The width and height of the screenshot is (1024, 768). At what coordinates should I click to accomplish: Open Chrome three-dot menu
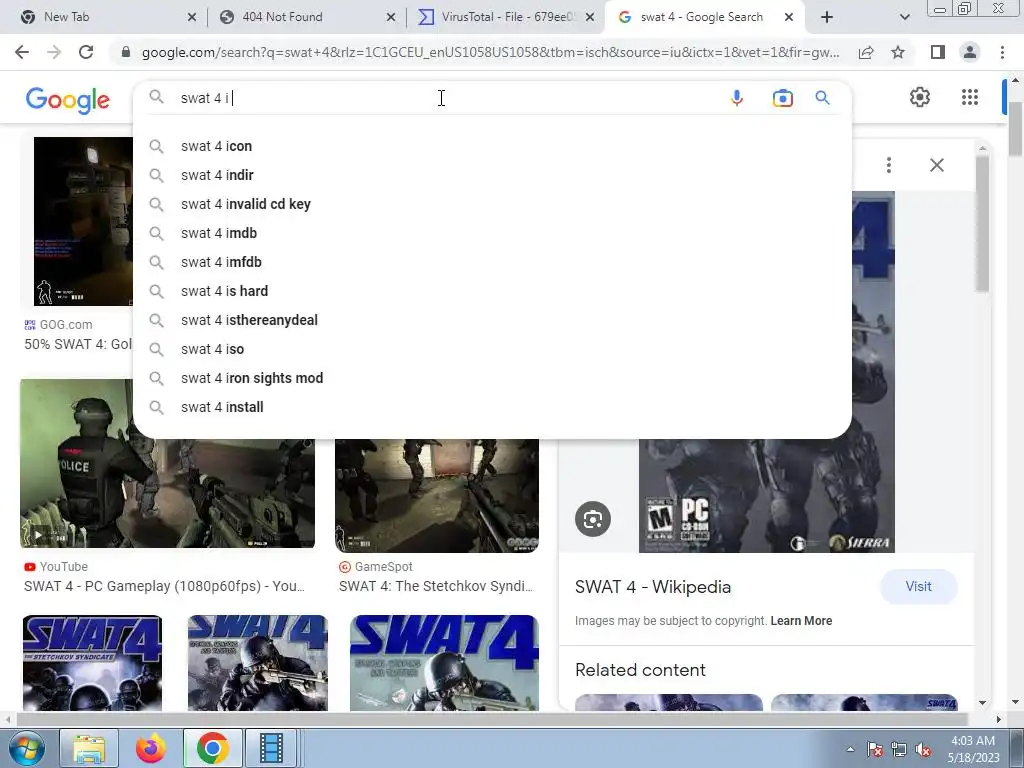click(1002, 52)
